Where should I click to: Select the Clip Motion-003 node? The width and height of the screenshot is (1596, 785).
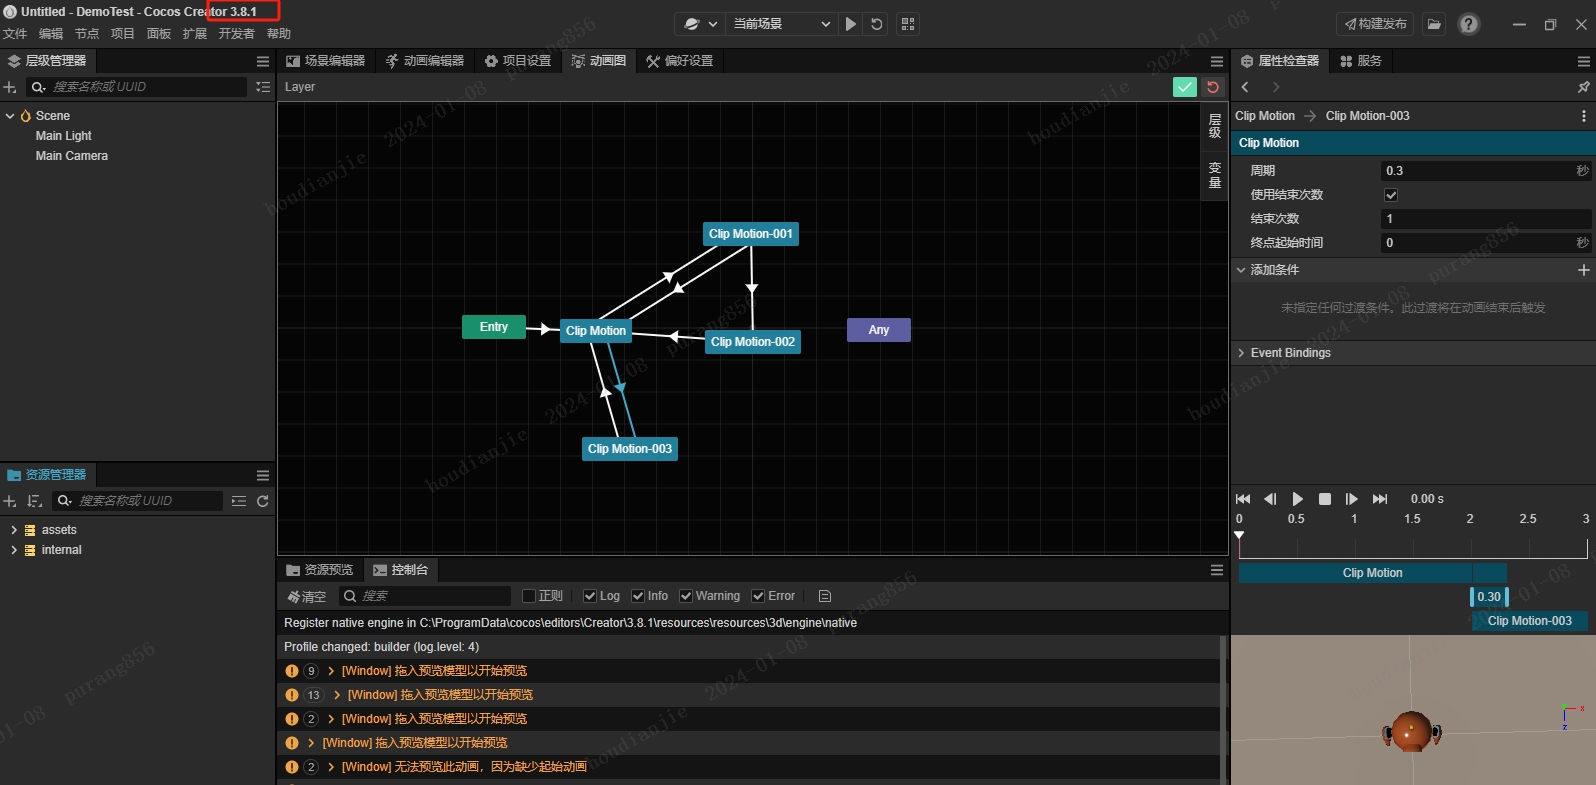tap(630, 449)
